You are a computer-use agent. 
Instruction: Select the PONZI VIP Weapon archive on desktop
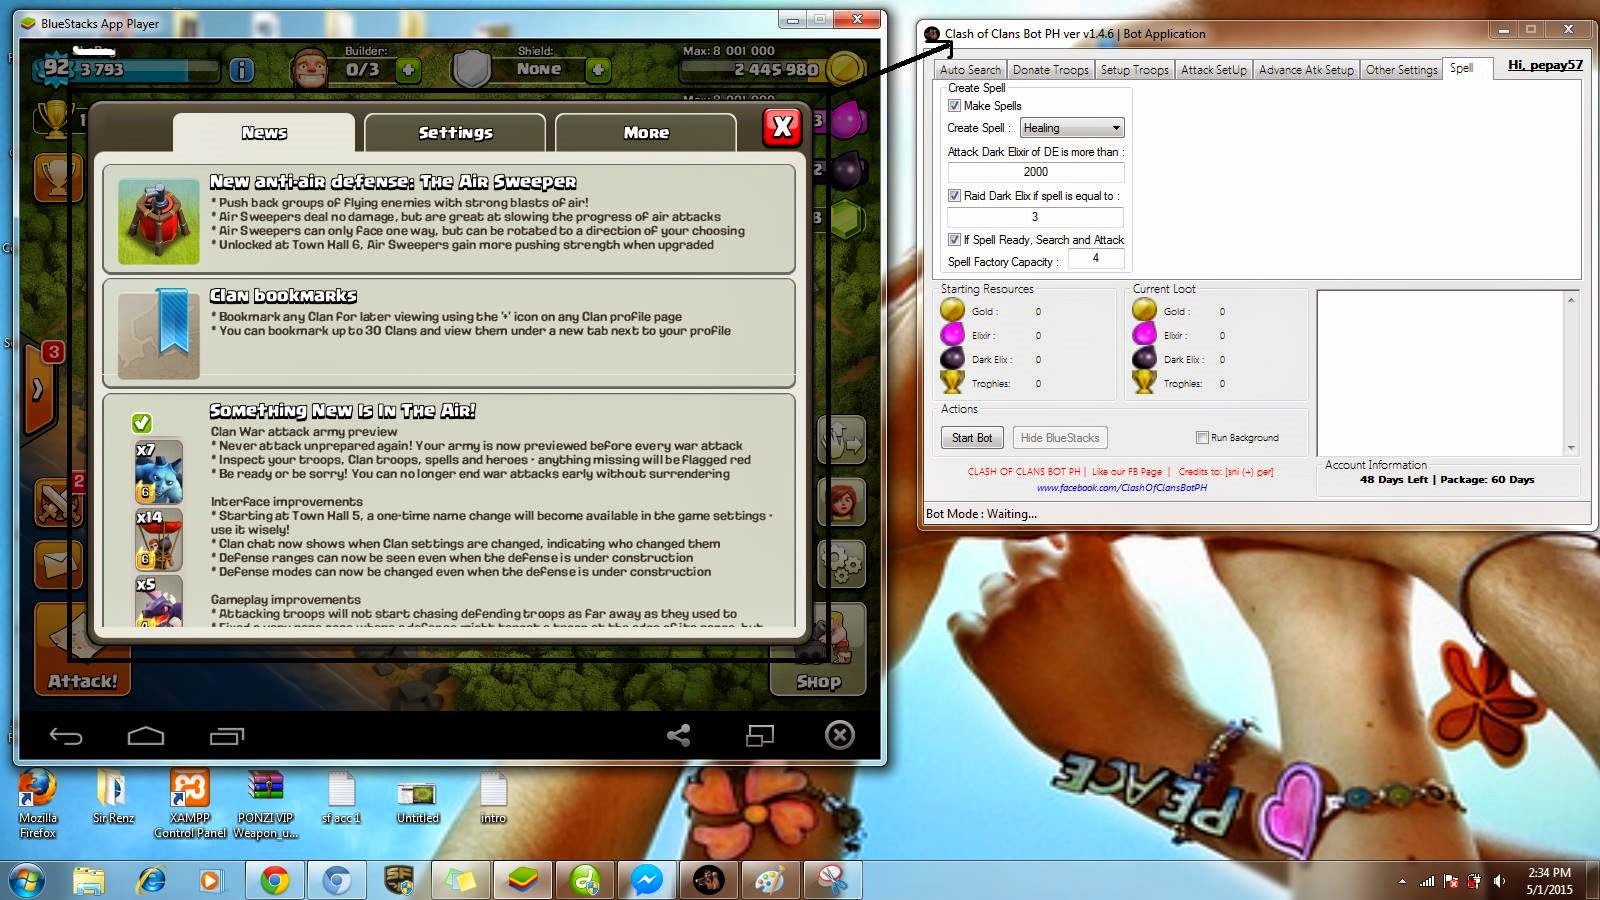tap(266, 804)
